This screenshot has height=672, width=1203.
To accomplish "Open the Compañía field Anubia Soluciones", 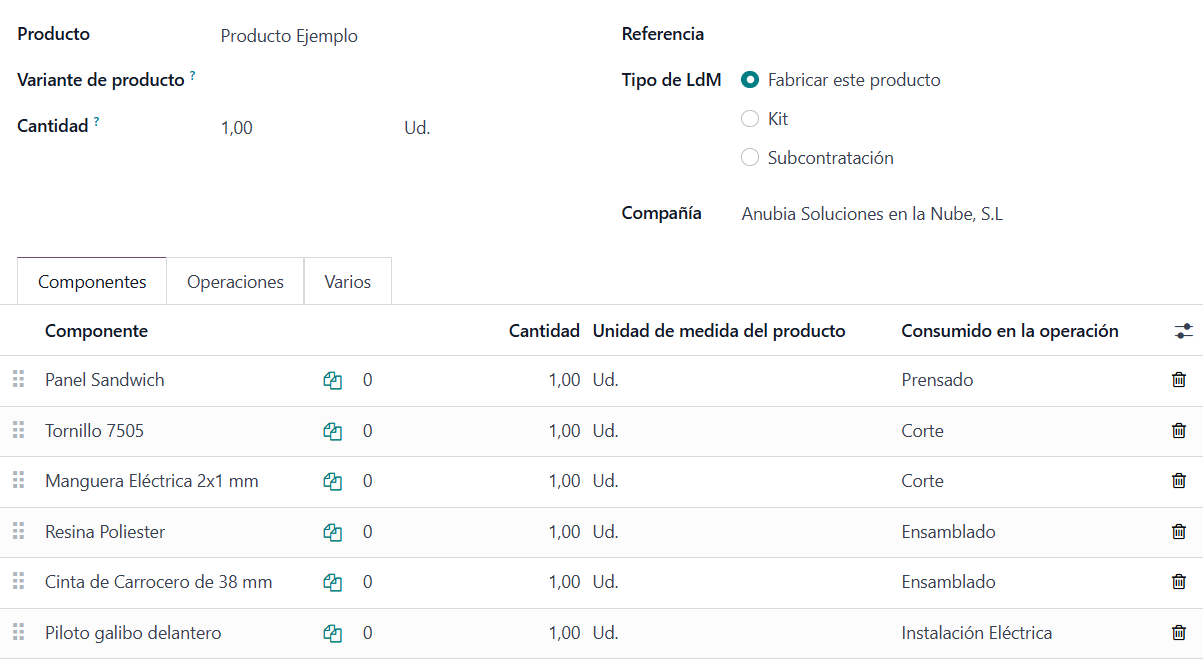I will (872, 214).
